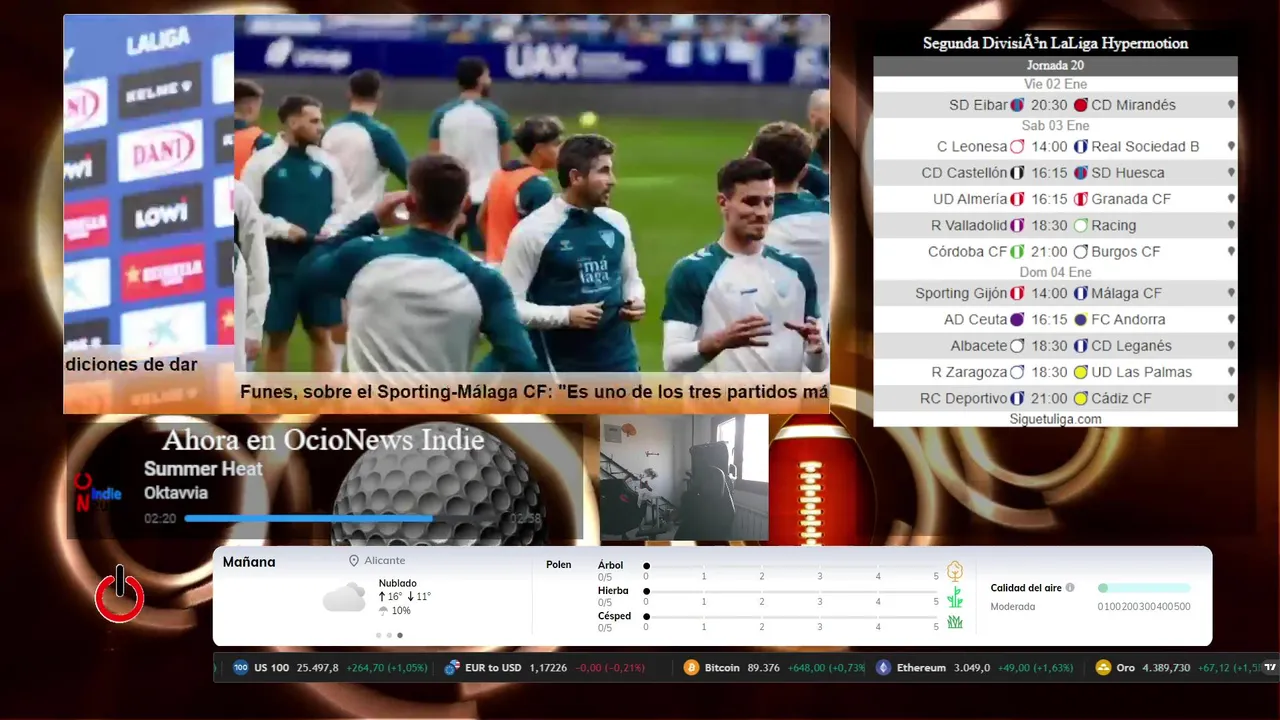Click the Real Sociedad B team name
This screenshot has width=1280, height=720.
(1145, 147)
